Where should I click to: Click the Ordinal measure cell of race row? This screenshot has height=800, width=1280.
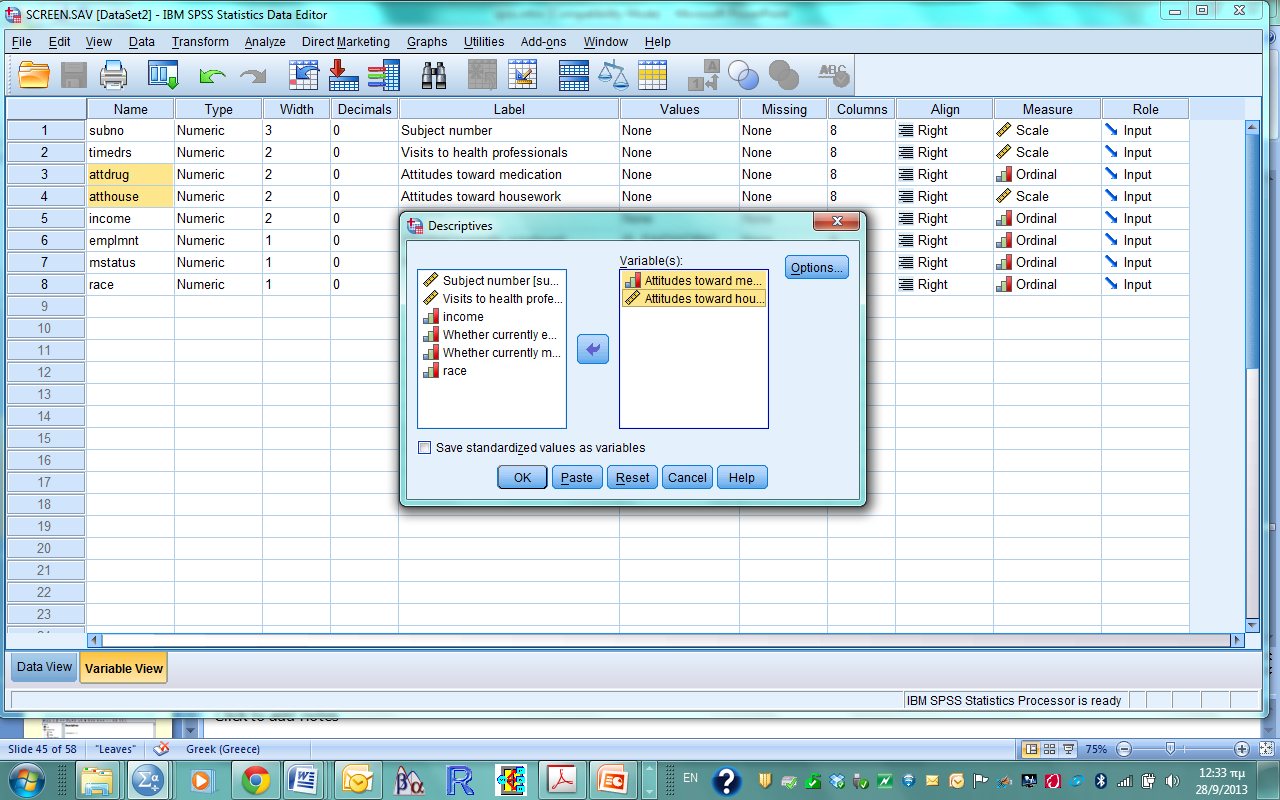click(x=1048, y=285)
